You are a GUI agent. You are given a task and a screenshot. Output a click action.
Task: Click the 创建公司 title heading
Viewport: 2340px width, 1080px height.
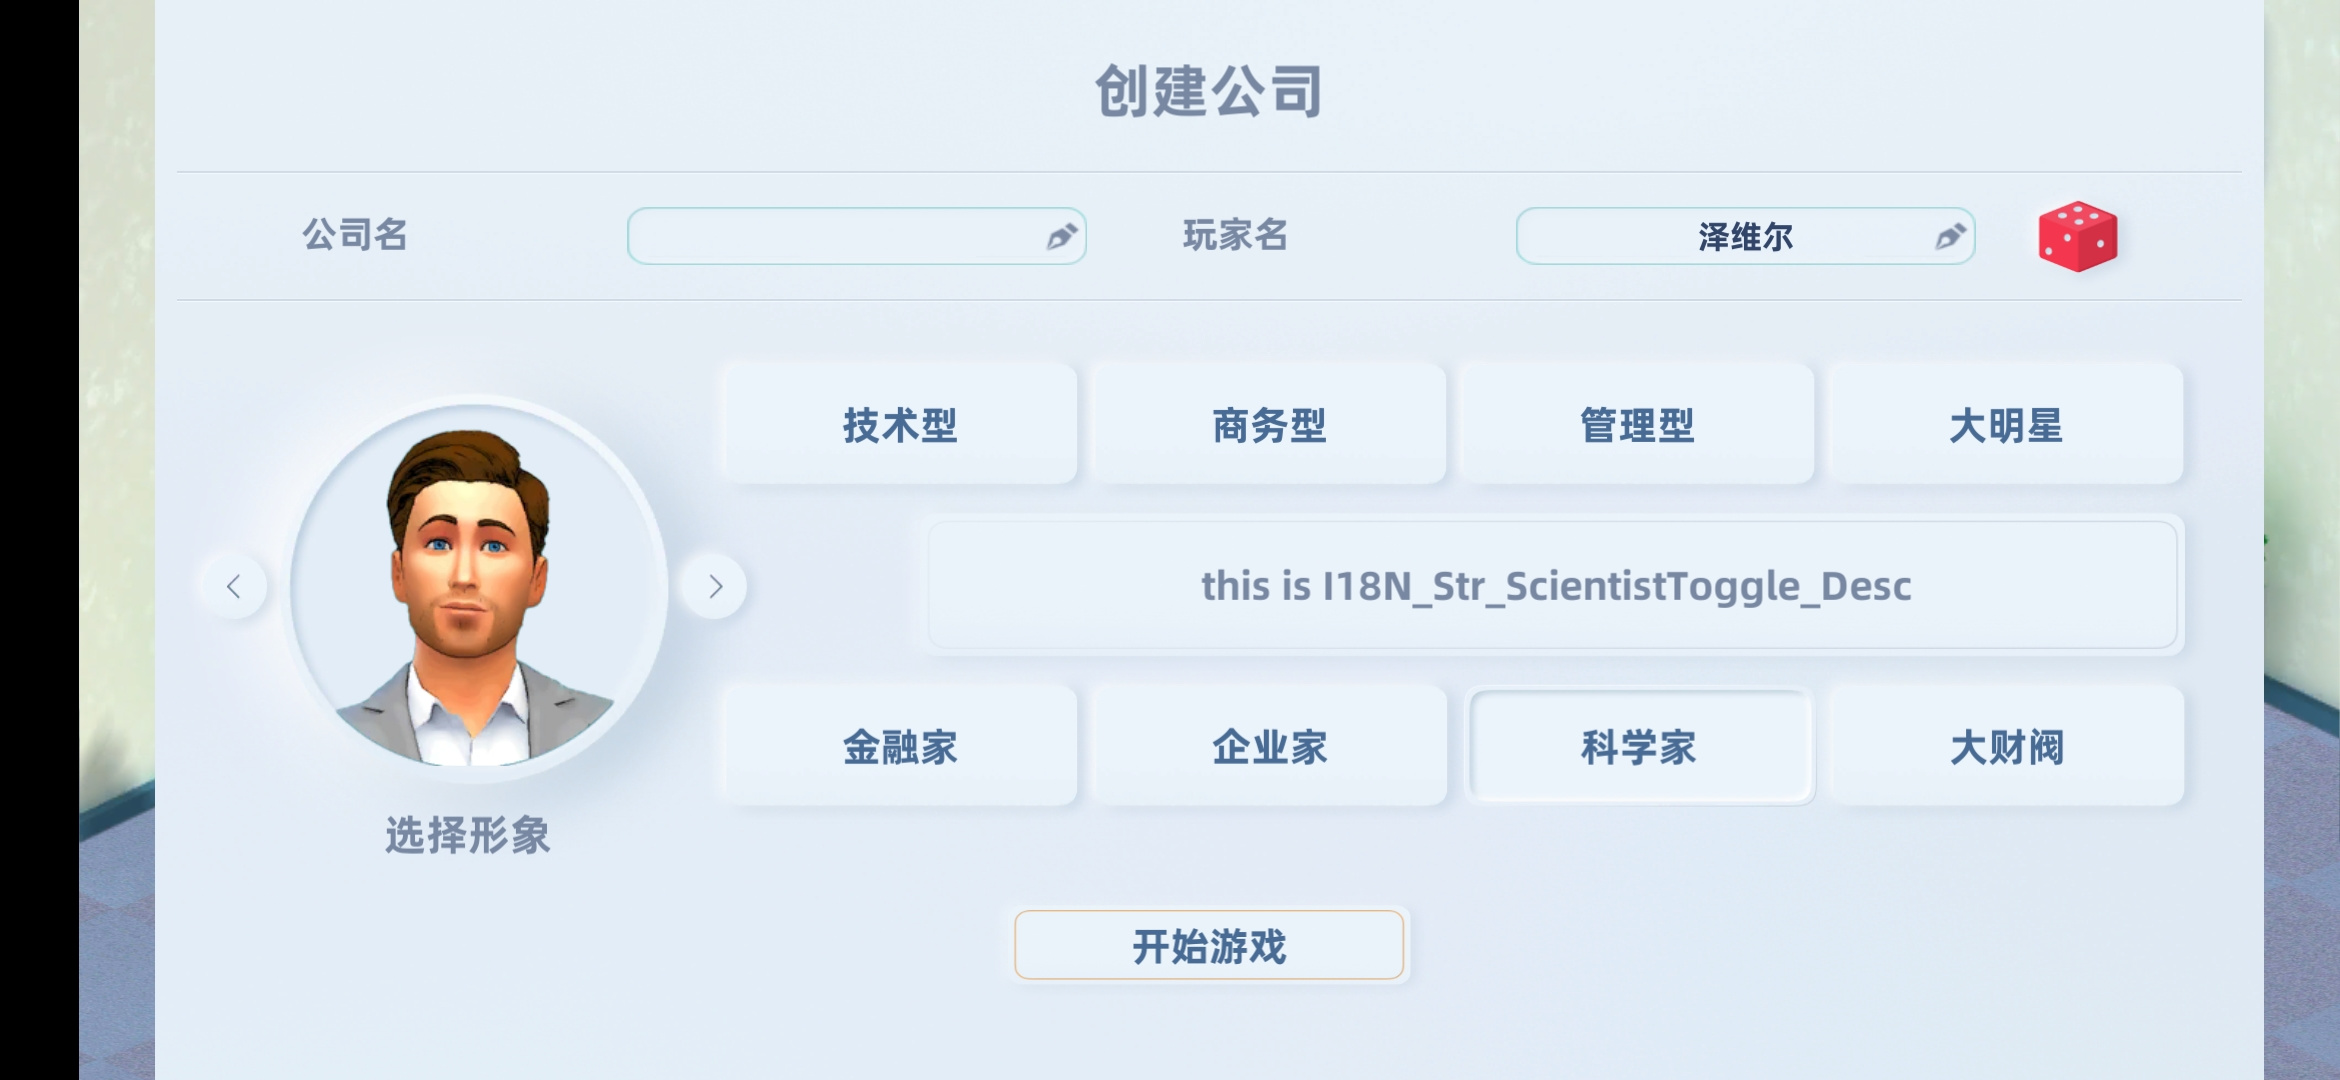(1209, 91)
